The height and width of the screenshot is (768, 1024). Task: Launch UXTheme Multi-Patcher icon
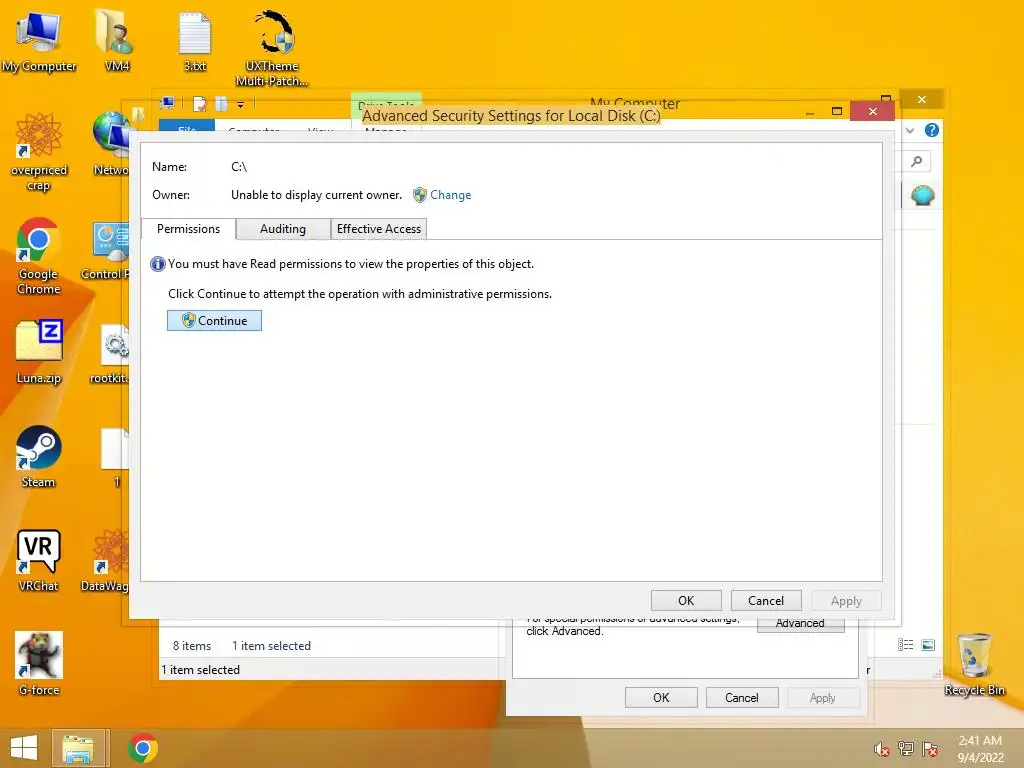[x=272, y=47]
